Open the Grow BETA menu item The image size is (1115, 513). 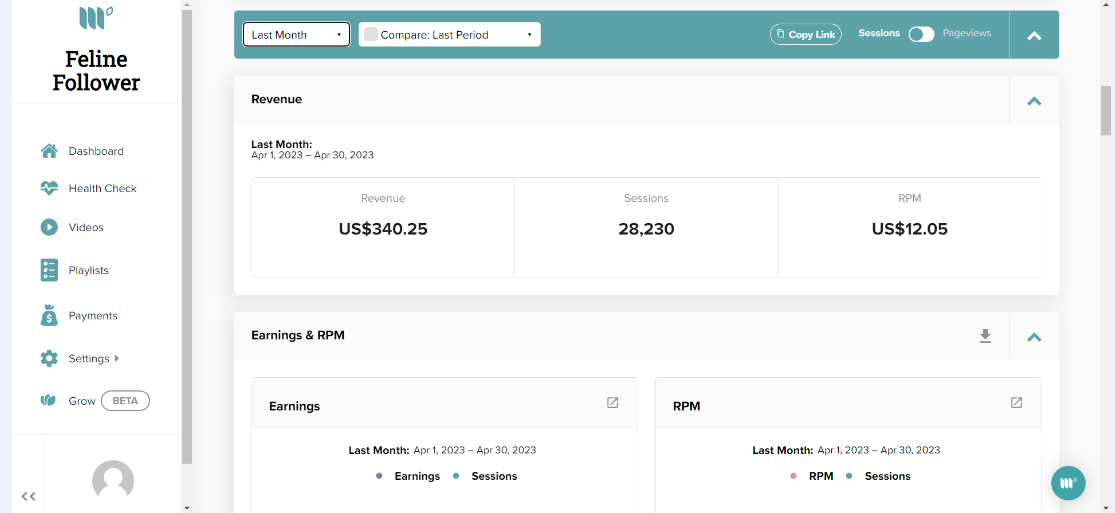click(95, 401)
